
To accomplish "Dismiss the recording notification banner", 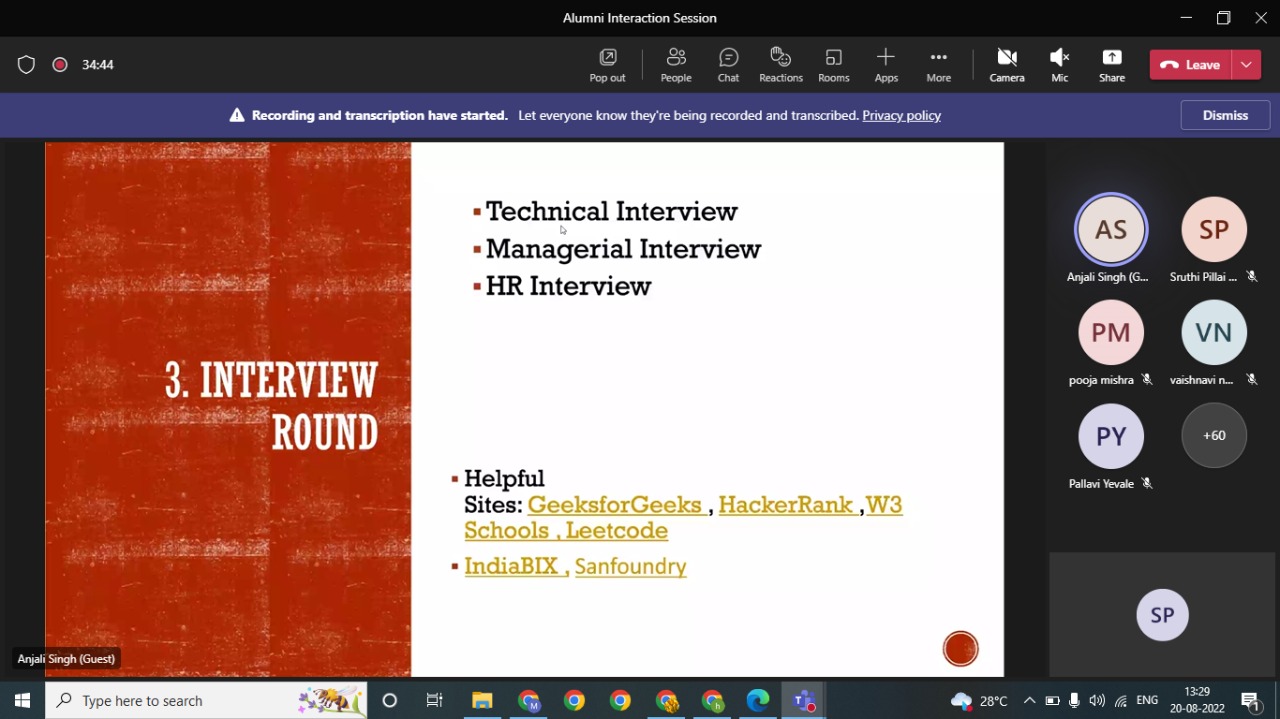I will click(1225, 115).
